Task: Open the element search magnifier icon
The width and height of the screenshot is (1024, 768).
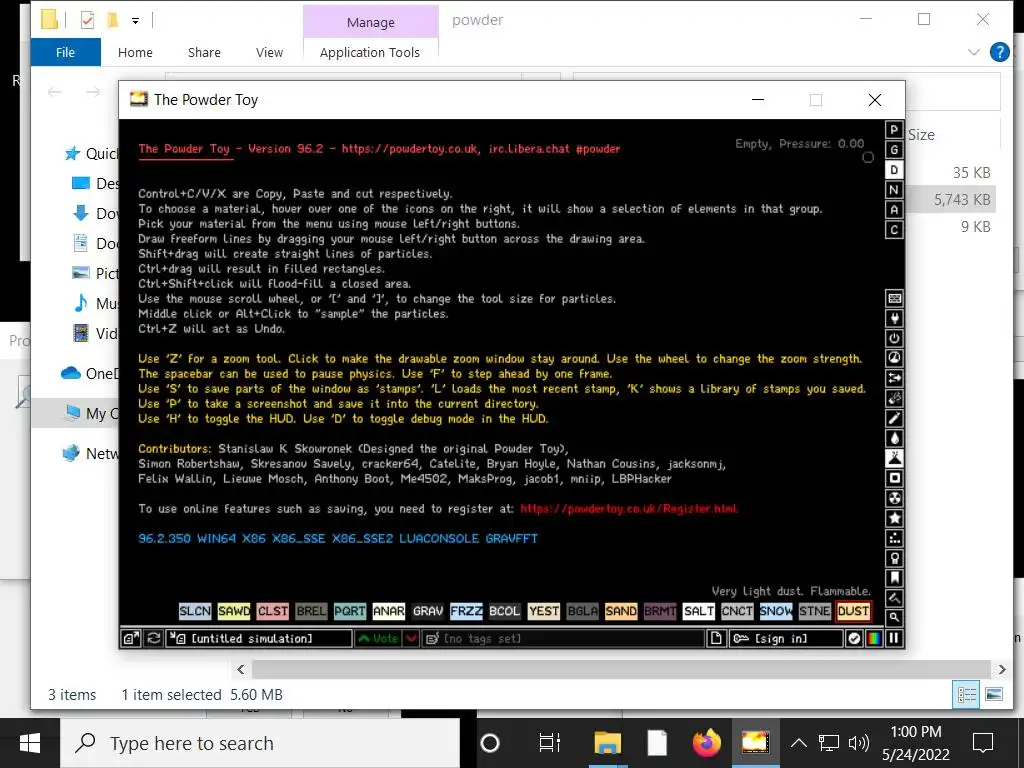Action: click(894, 617)
